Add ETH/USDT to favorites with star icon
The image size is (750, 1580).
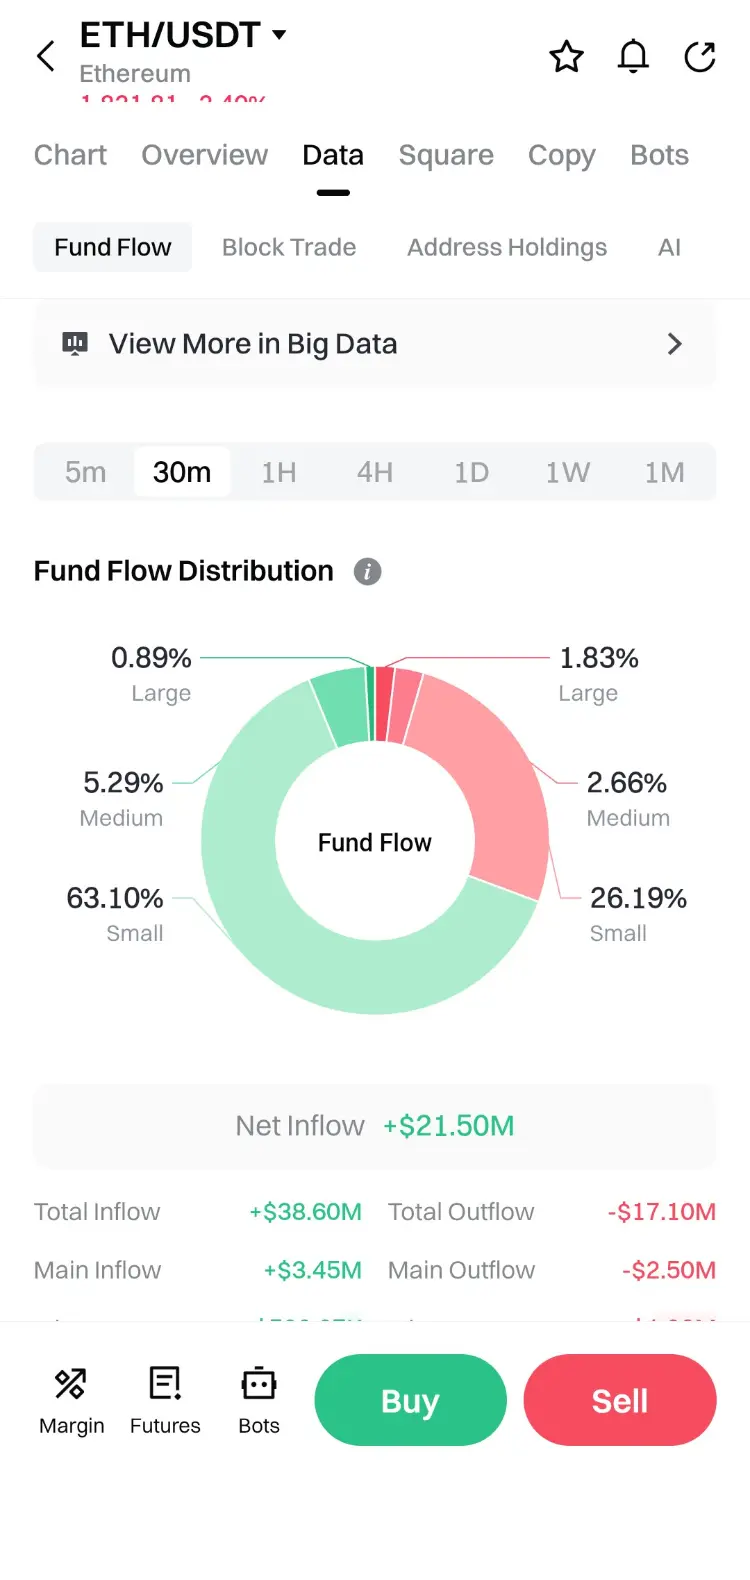click(x=566, y=57)
